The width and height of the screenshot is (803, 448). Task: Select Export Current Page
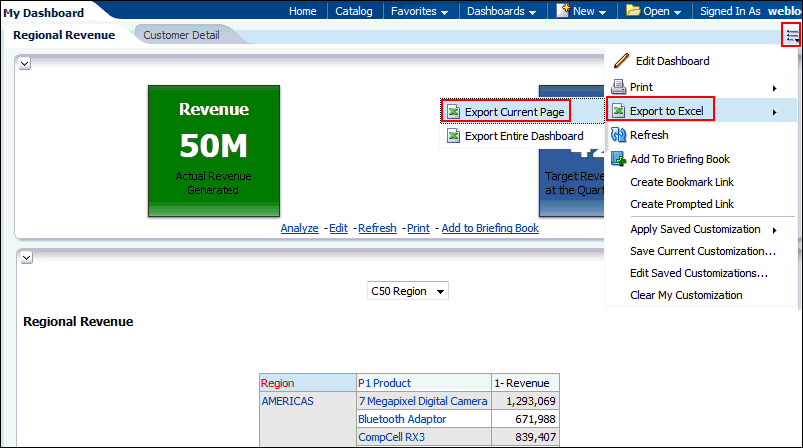(514, 112)
